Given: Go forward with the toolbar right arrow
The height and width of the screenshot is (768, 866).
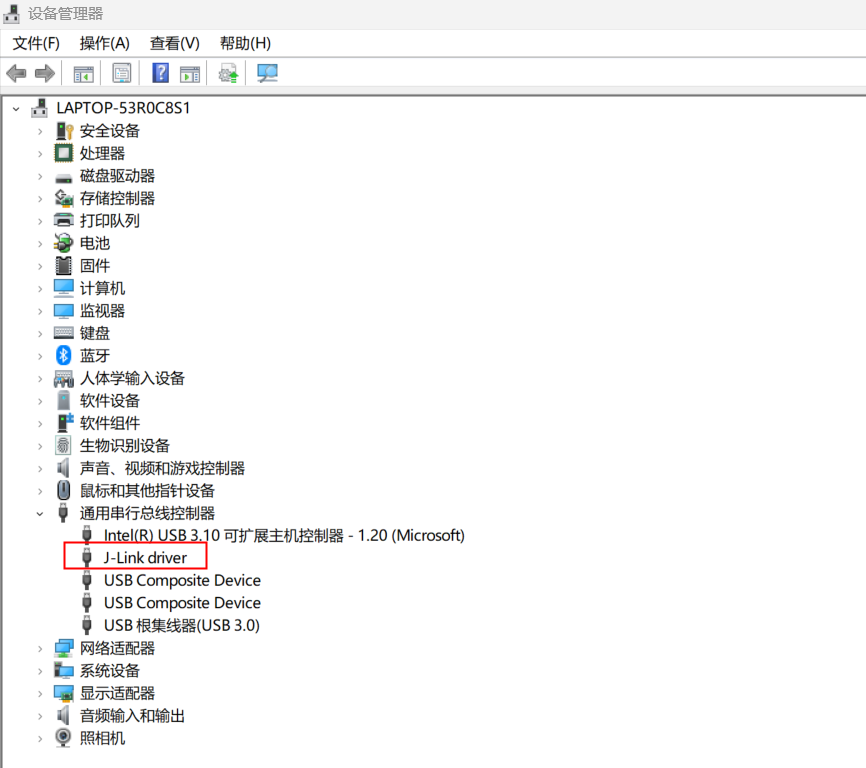Looking at the screenshot, I should [x=45, y=73].
